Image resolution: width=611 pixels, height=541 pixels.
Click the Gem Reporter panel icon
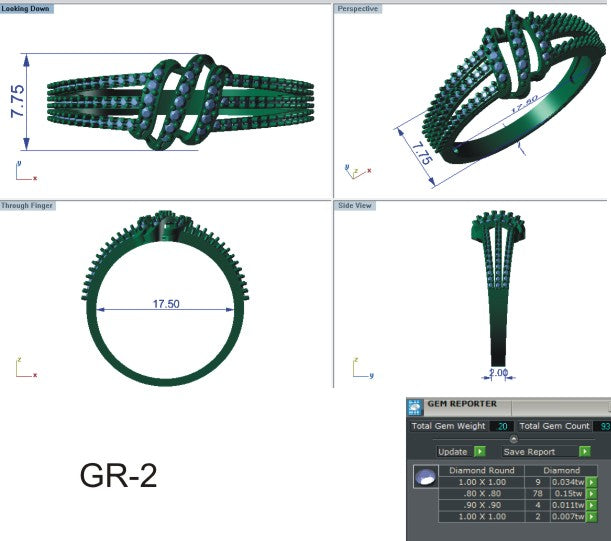click(x=415, y=407)
